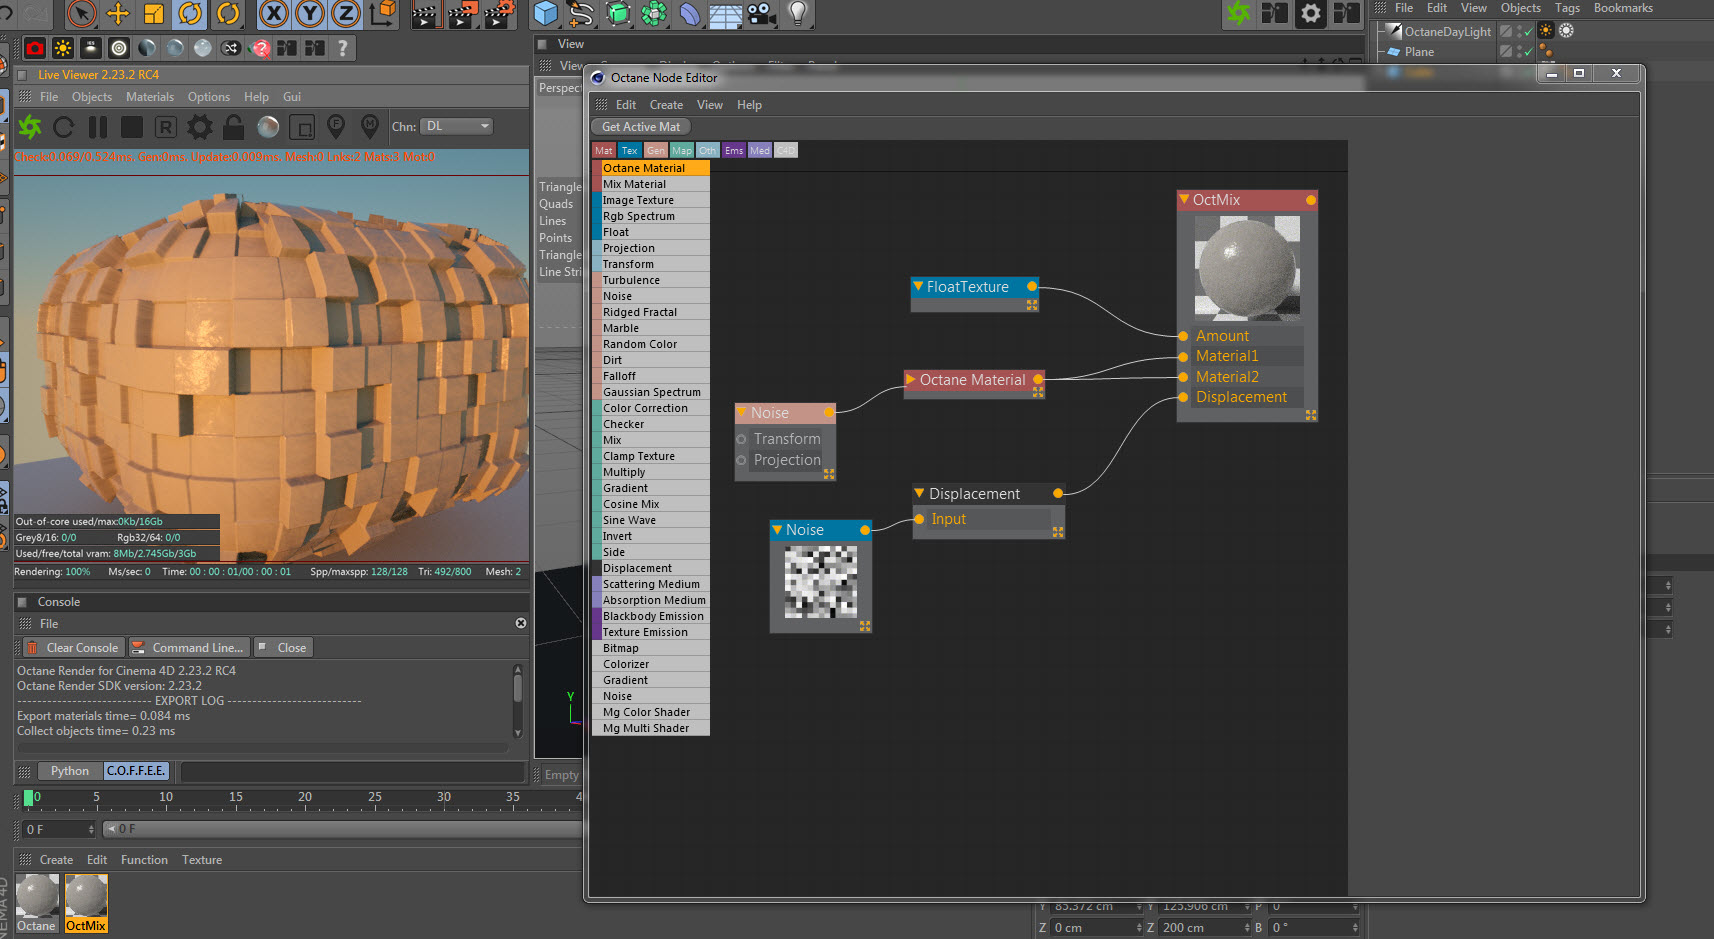This screenshot has height=939, width=1714.
Task: Add an Octane daylight (sun icon)
Action: (63, 48)
